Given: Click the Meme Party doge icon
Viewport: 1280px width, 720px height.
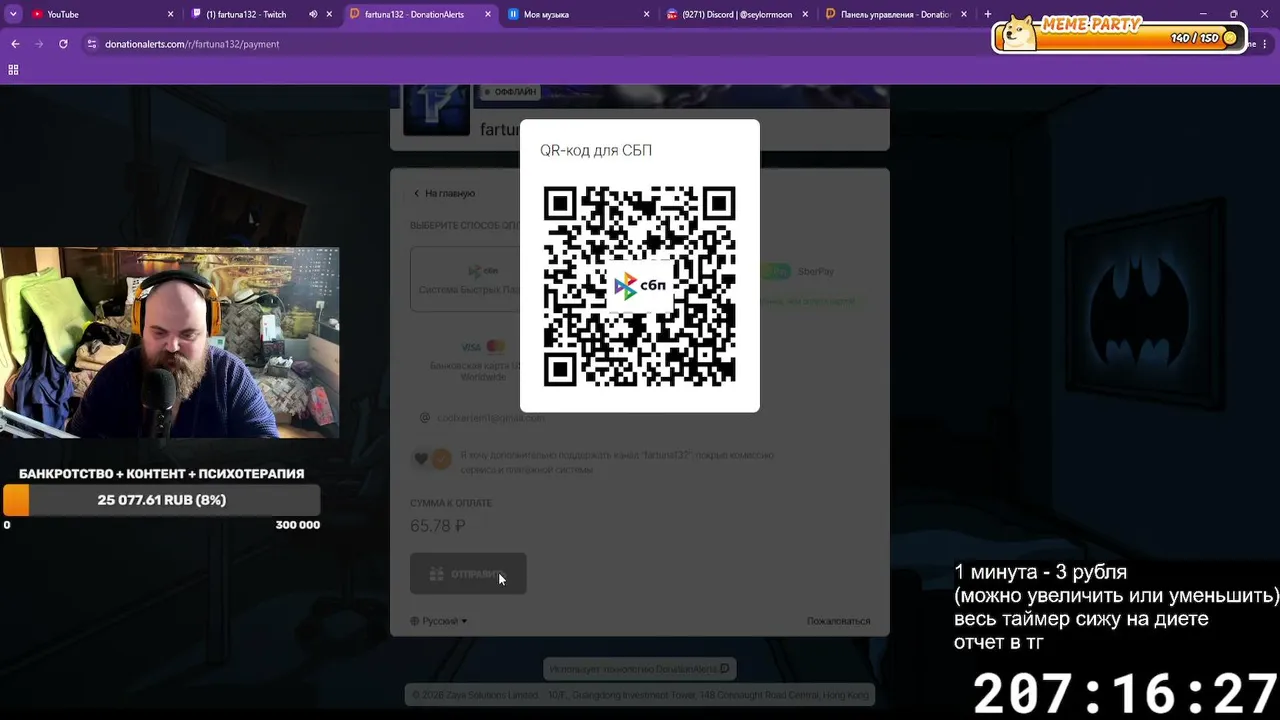Looking at the screenshot, I should (x=1019, y=33).
